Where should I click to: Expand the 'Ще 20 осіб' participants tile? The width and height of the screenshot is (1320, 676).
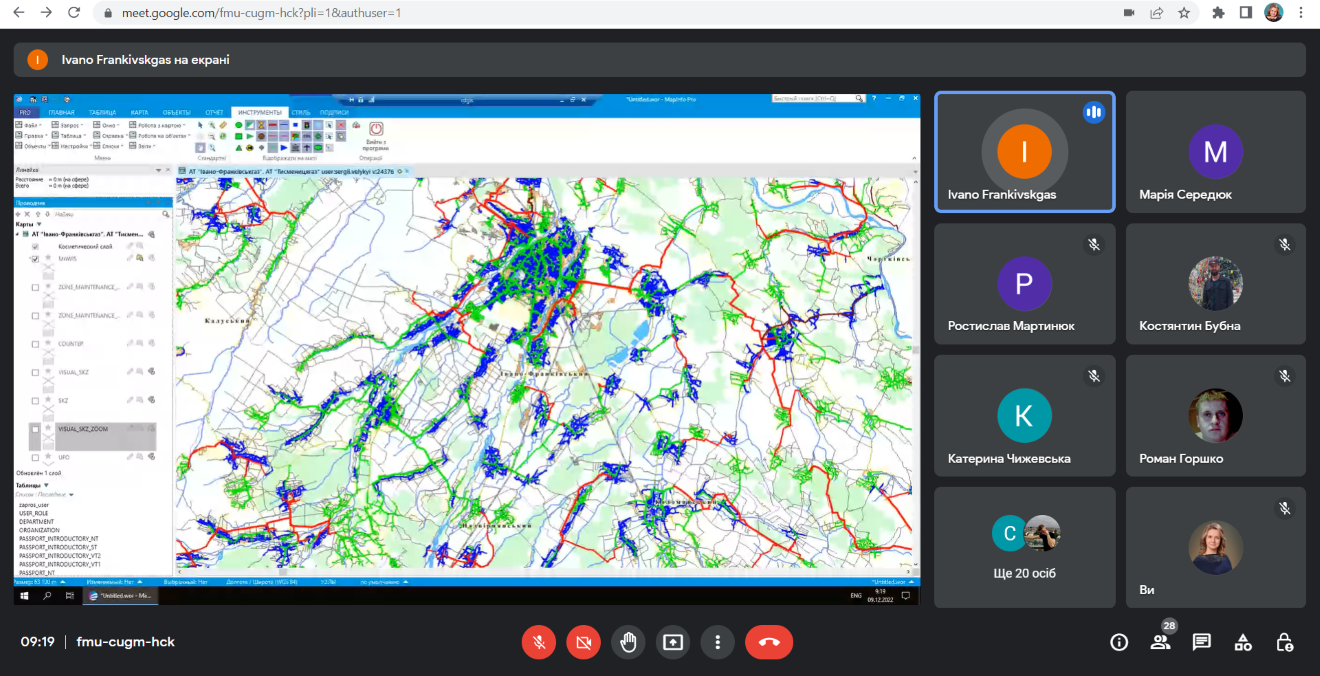(1024, 547)
